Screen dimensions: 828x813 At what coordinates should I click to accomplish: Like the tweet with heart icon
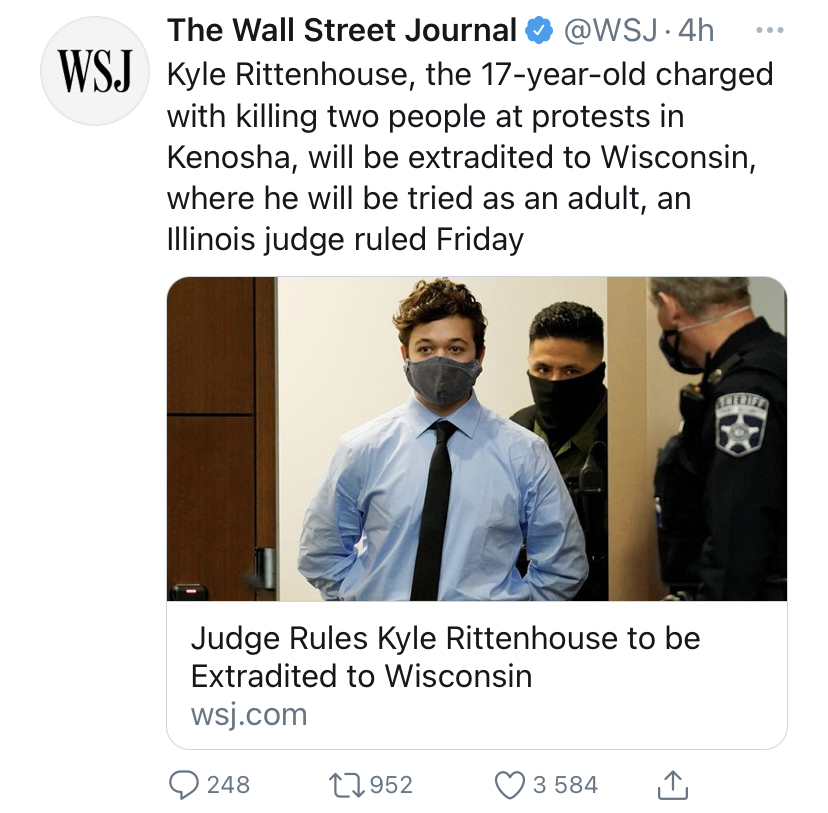pos(509,785)
